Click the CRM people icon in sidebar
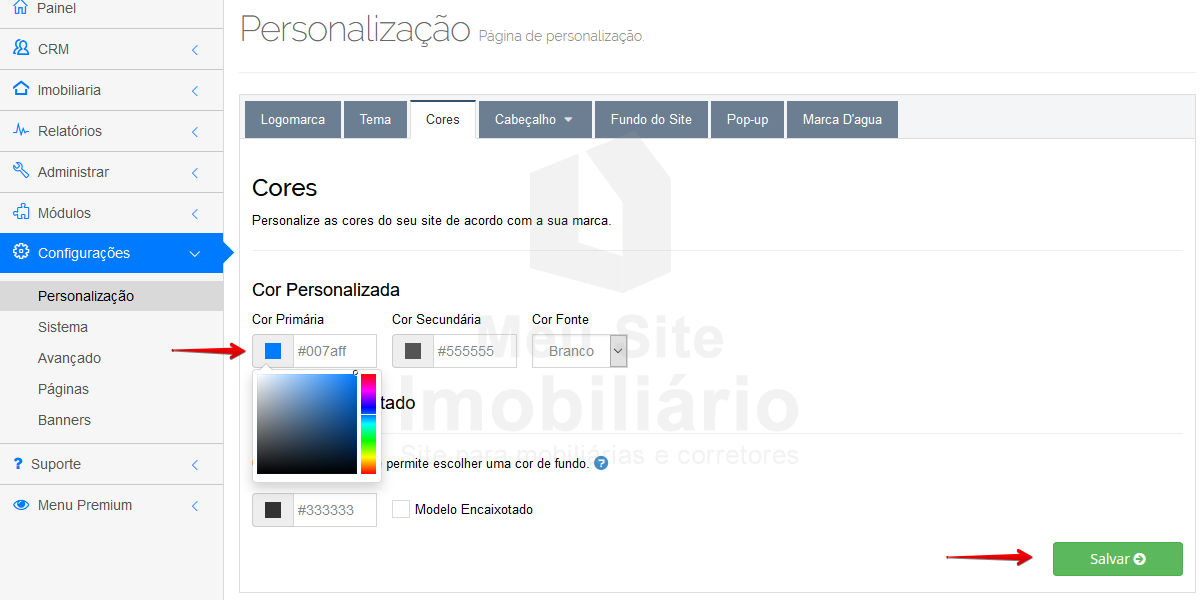This screenshot has height=600, width=1200. click(21, 48)
